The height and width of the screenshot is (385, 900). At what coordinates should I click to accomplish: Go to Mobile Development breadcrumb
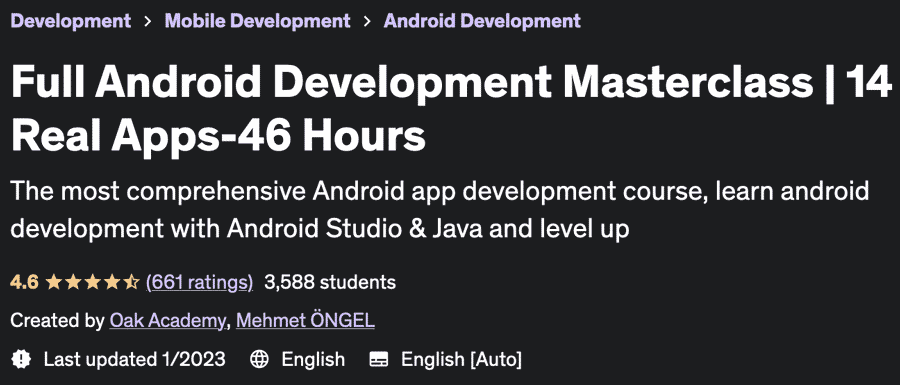(257, 21)
